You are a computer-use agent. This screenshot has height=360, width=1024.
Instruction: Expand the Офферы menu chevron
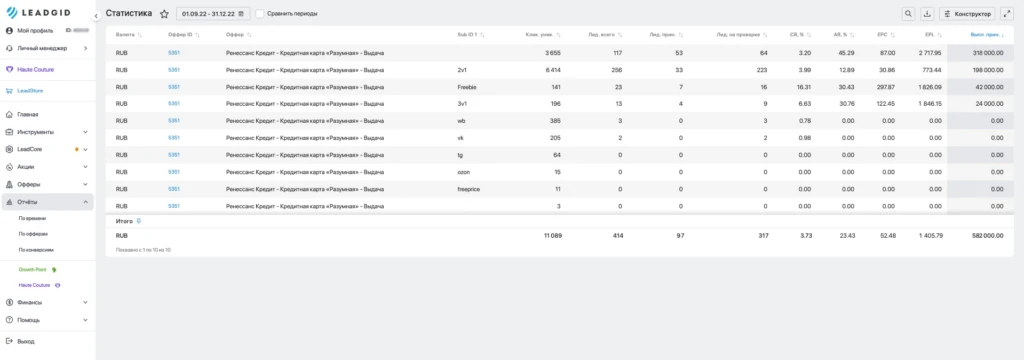point(86,184)
